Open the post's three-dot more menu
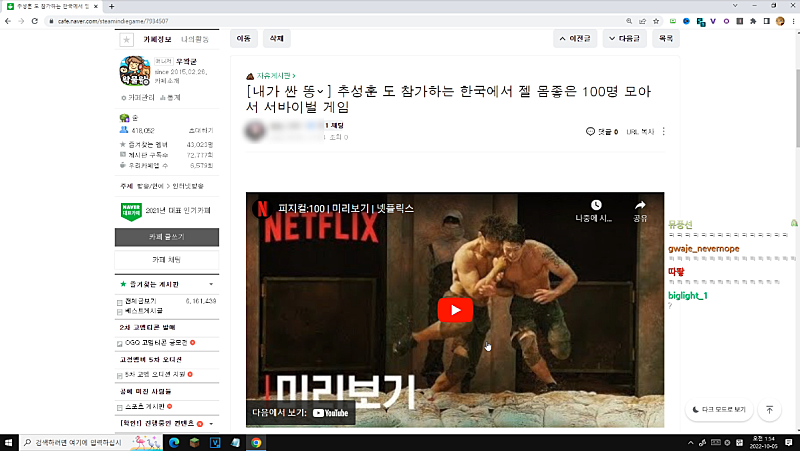 tap(663, 132)
